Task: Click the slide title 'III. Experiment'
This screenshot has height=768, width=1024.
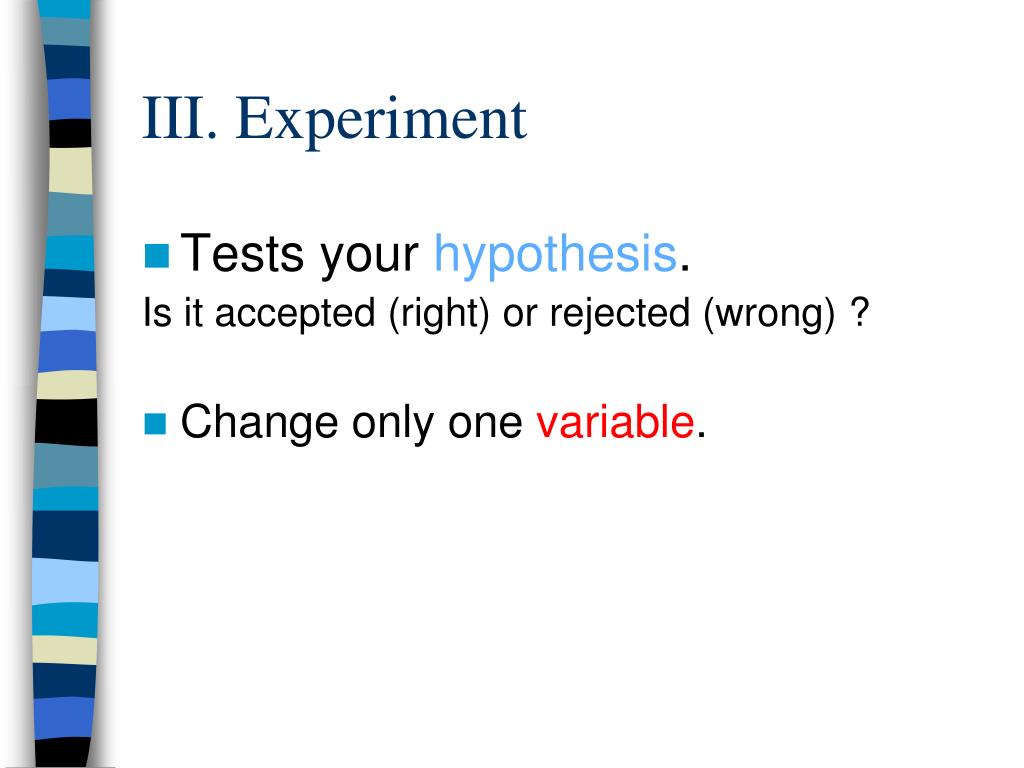Action: point(334,120)
